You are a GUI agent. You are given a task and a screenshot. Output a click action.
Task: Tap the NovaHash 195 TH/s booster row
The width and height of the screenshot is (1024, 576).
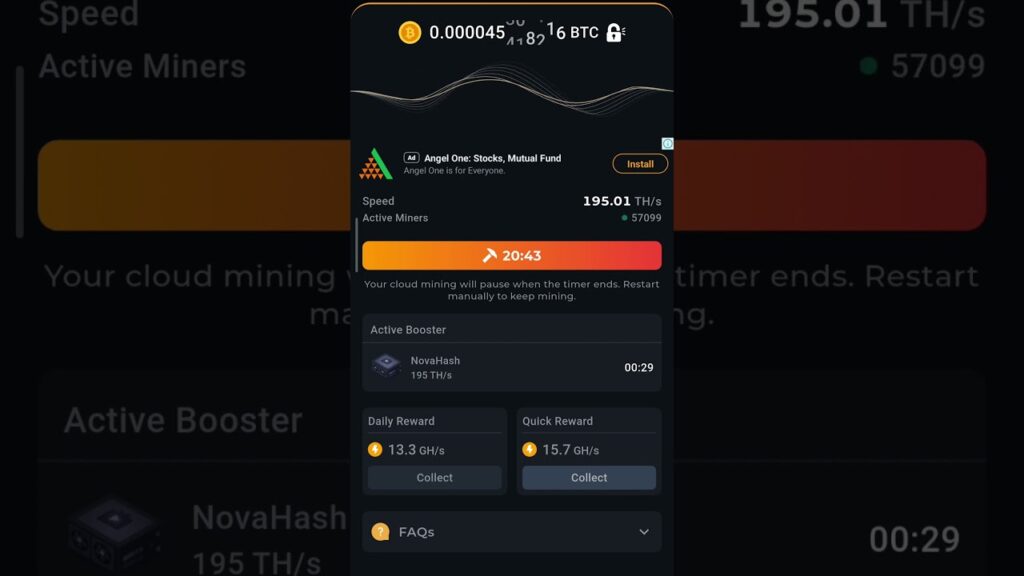click(512, 367)
